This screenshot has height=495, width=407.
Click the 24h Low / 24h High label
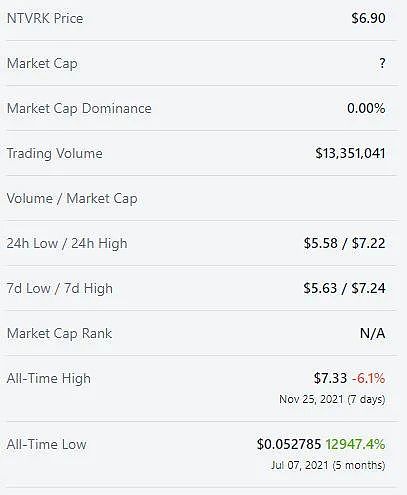pos(67,244)
